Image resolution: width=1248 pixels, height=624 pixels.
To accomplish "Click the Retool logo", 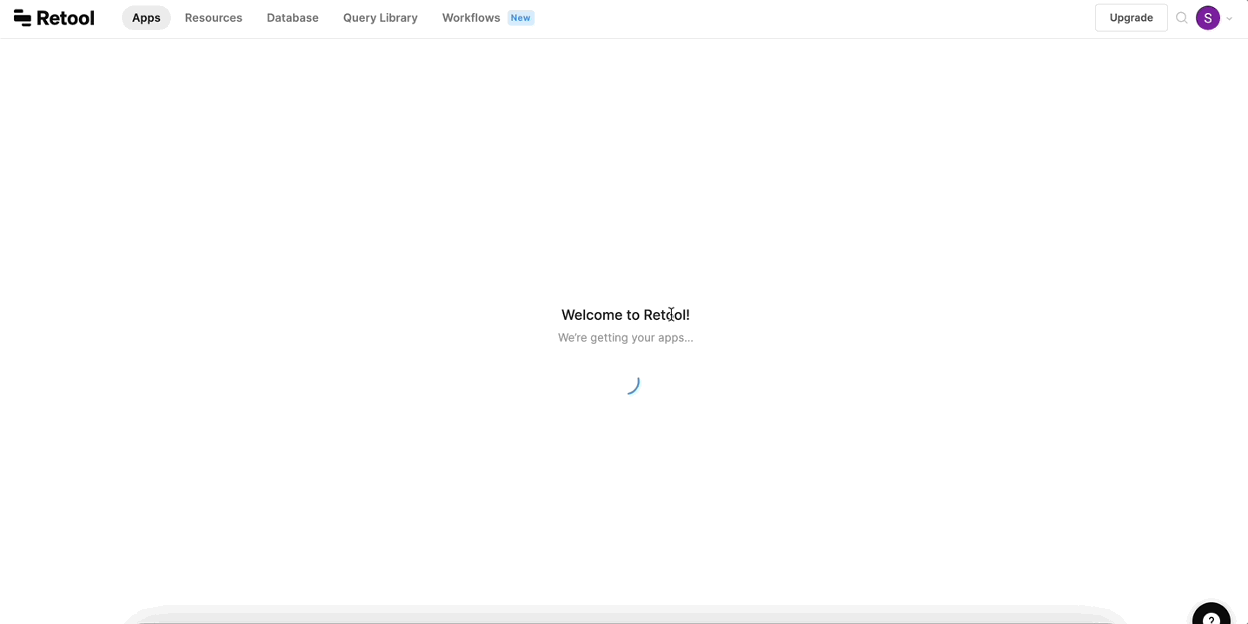I will (54, 18).
